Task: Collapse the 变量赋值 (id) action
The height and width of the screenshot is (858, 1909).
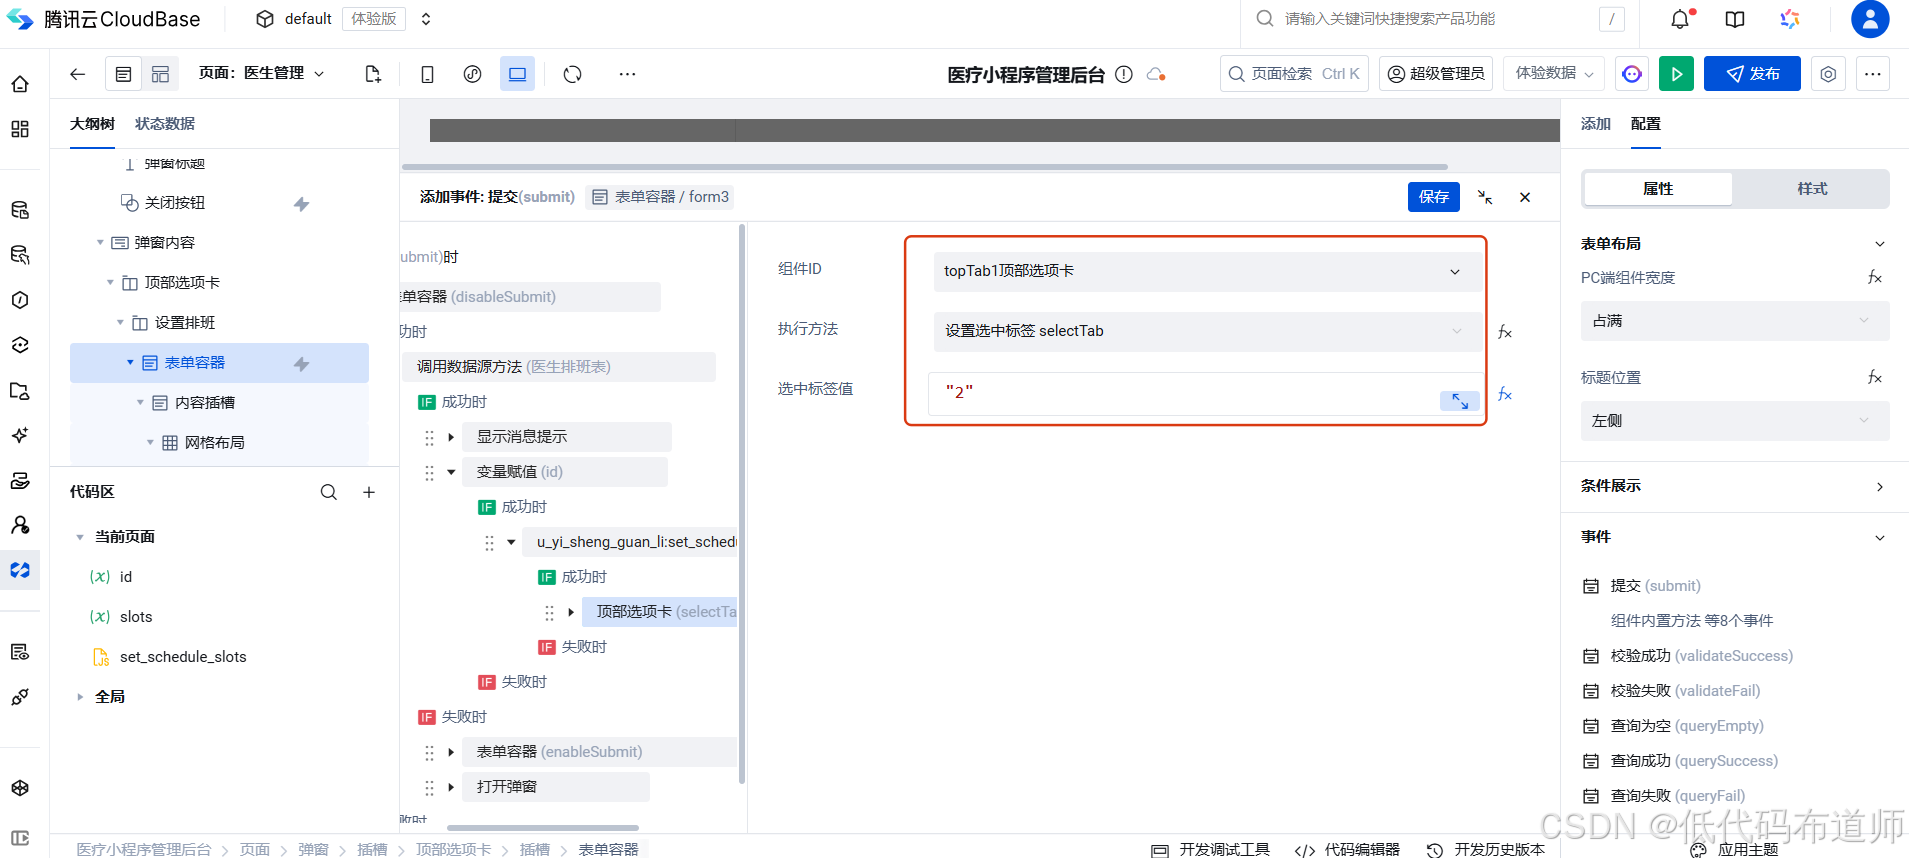Action: pyautogui.click(x=451, y=472)
